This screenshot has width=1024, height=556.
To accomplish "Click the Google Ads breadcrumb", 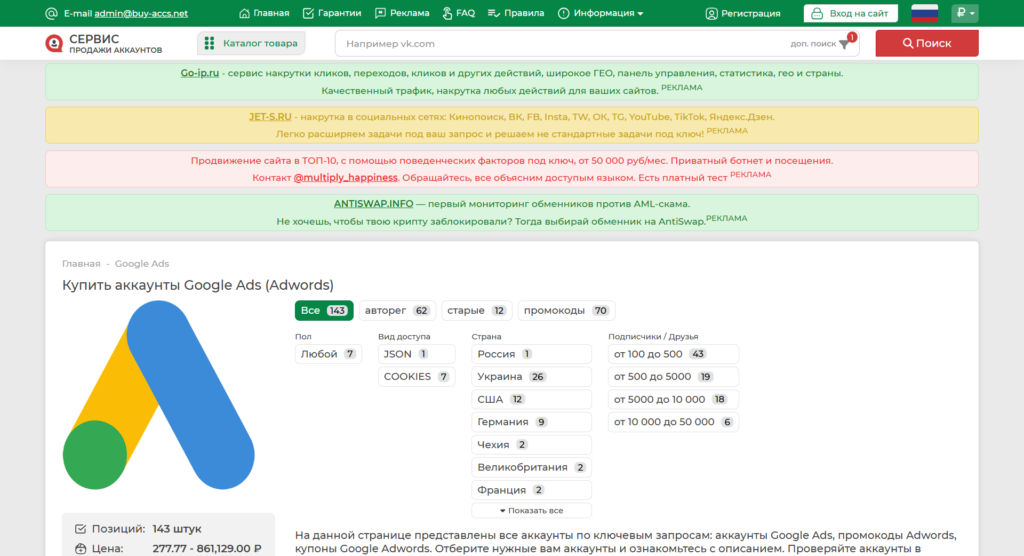I will 142,263.
